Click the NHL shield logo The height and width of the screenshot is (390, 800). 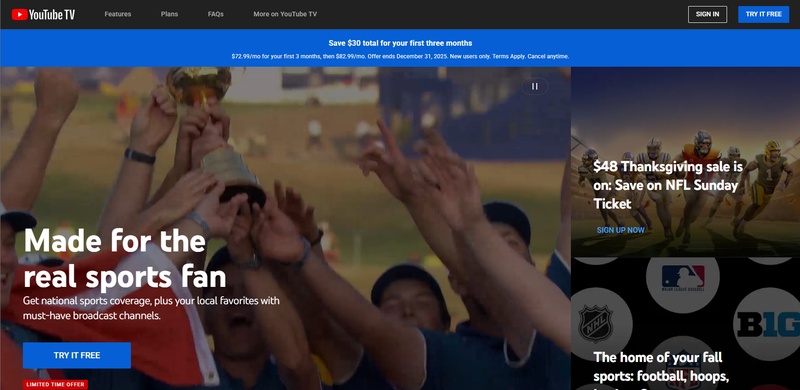pyautogui.click(x=595, y=324)
